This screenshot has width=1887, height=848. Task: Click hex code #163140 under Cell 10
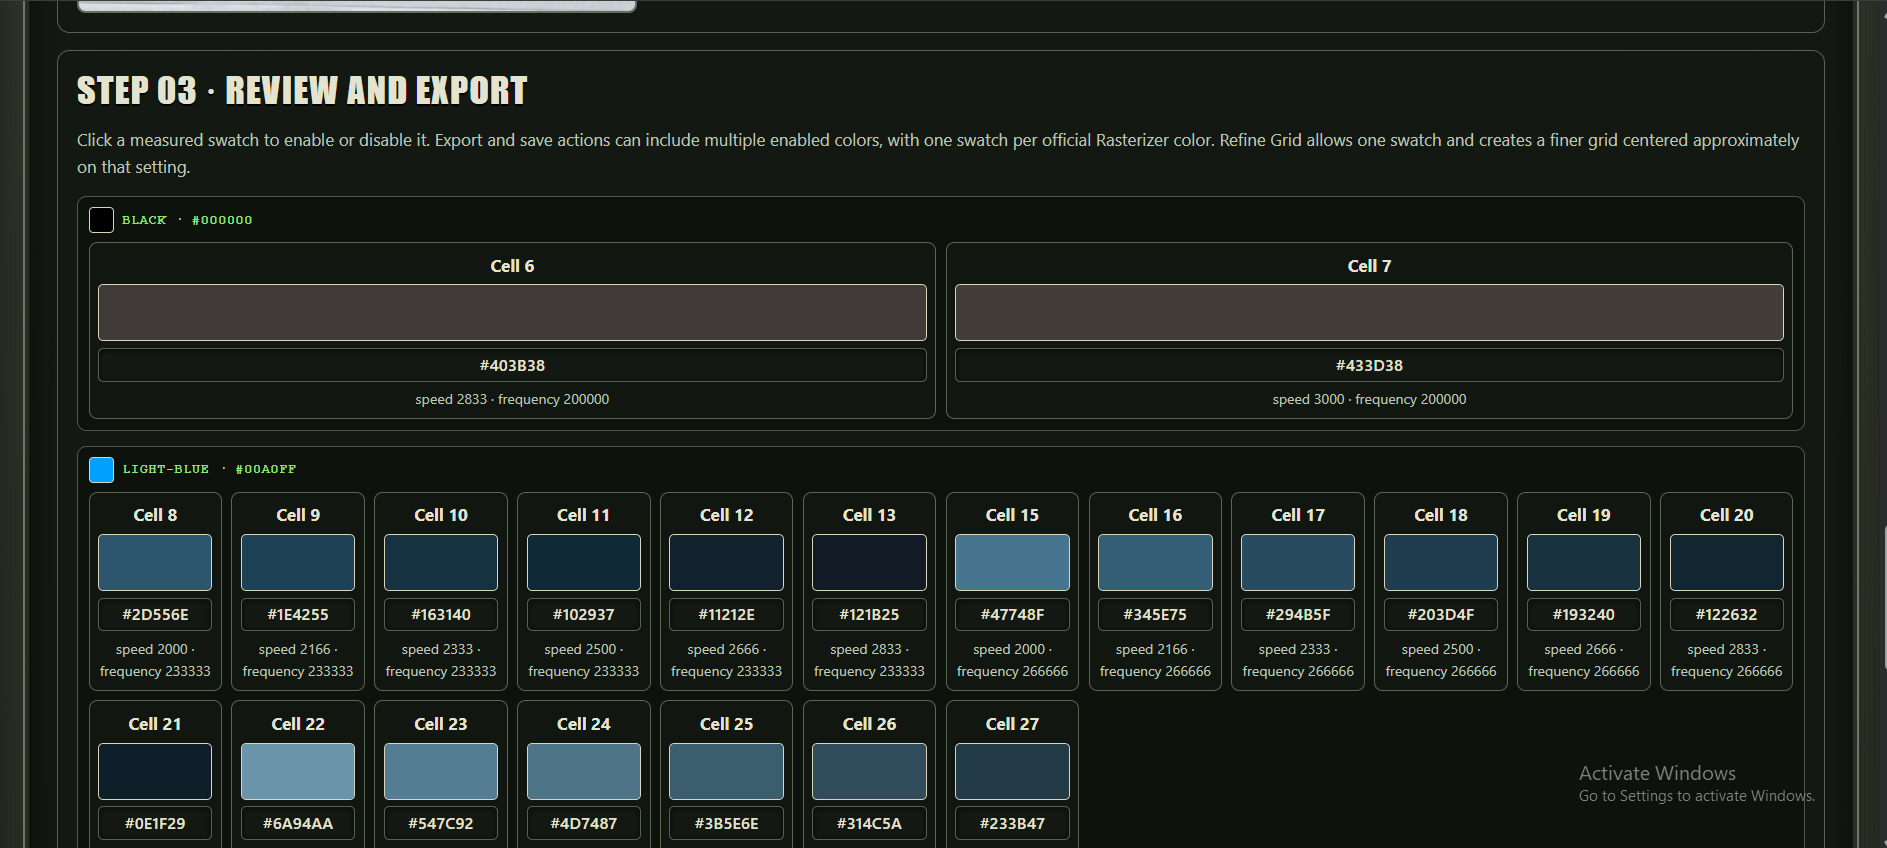[441, 614]
